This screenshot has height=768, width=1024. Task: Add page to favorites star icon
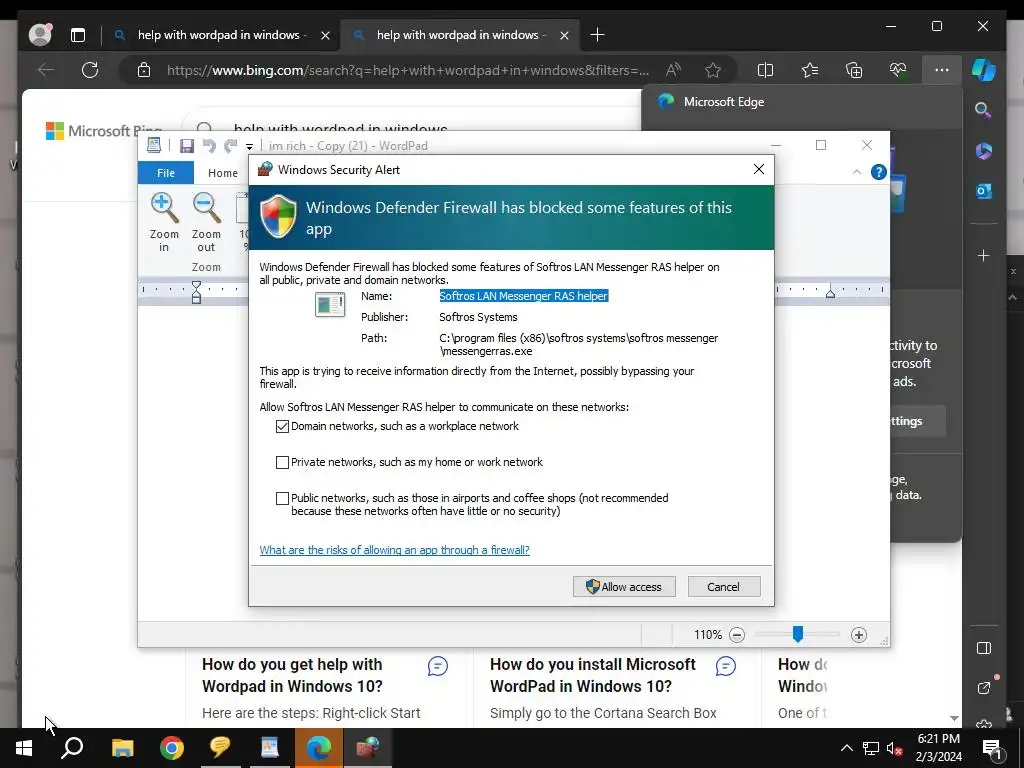[x=713, y=70]
